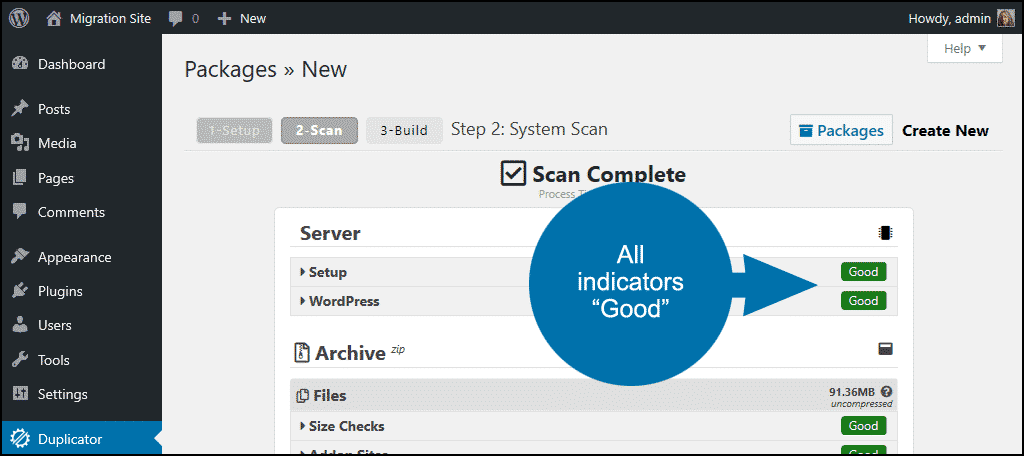Click the Posts pushpin icon

pos(20,108)
